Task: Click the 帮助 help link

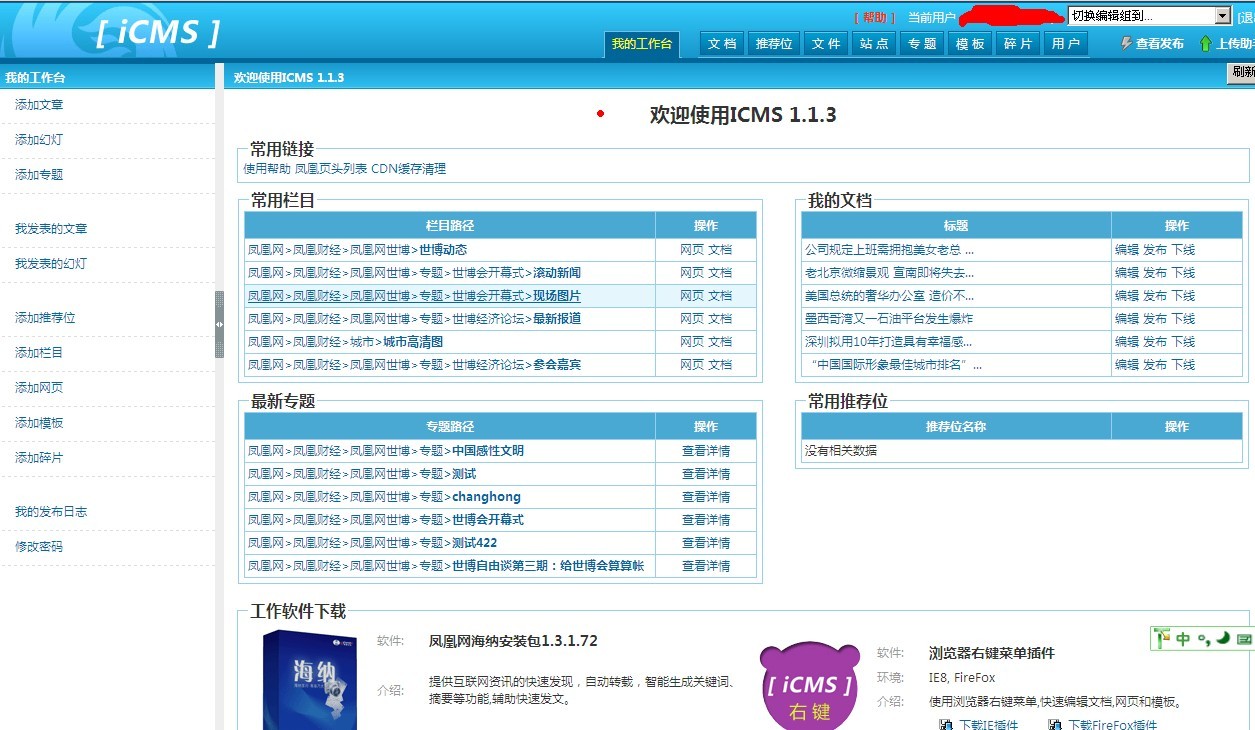Action: tap(874, 17)
